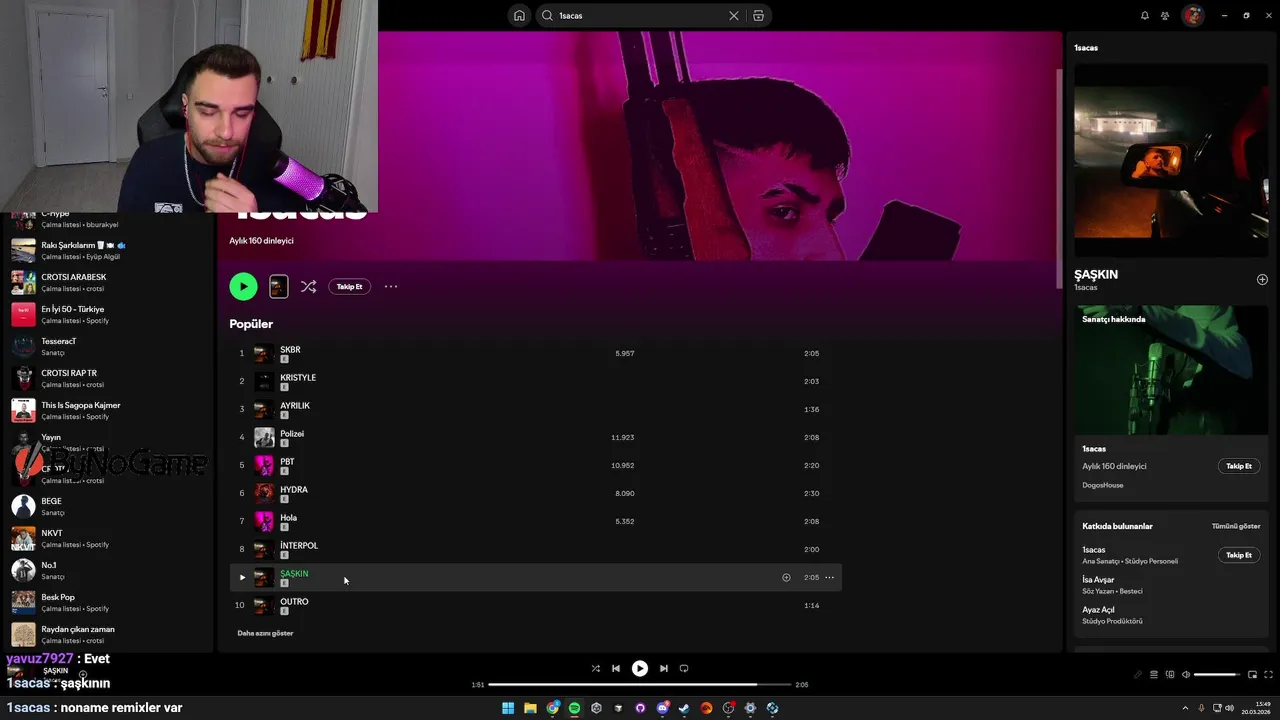This screenshot has height=720, width=1280.
Task: Go to Spotify Home via the house icon
Action: pyautogui.click(x=519, y=16)
